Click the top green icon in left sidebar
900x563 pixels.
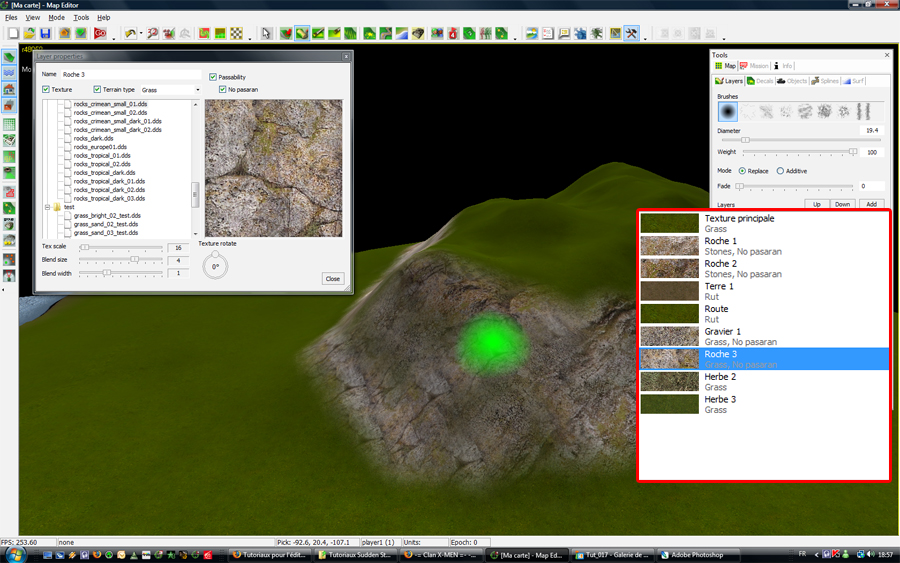9,57
